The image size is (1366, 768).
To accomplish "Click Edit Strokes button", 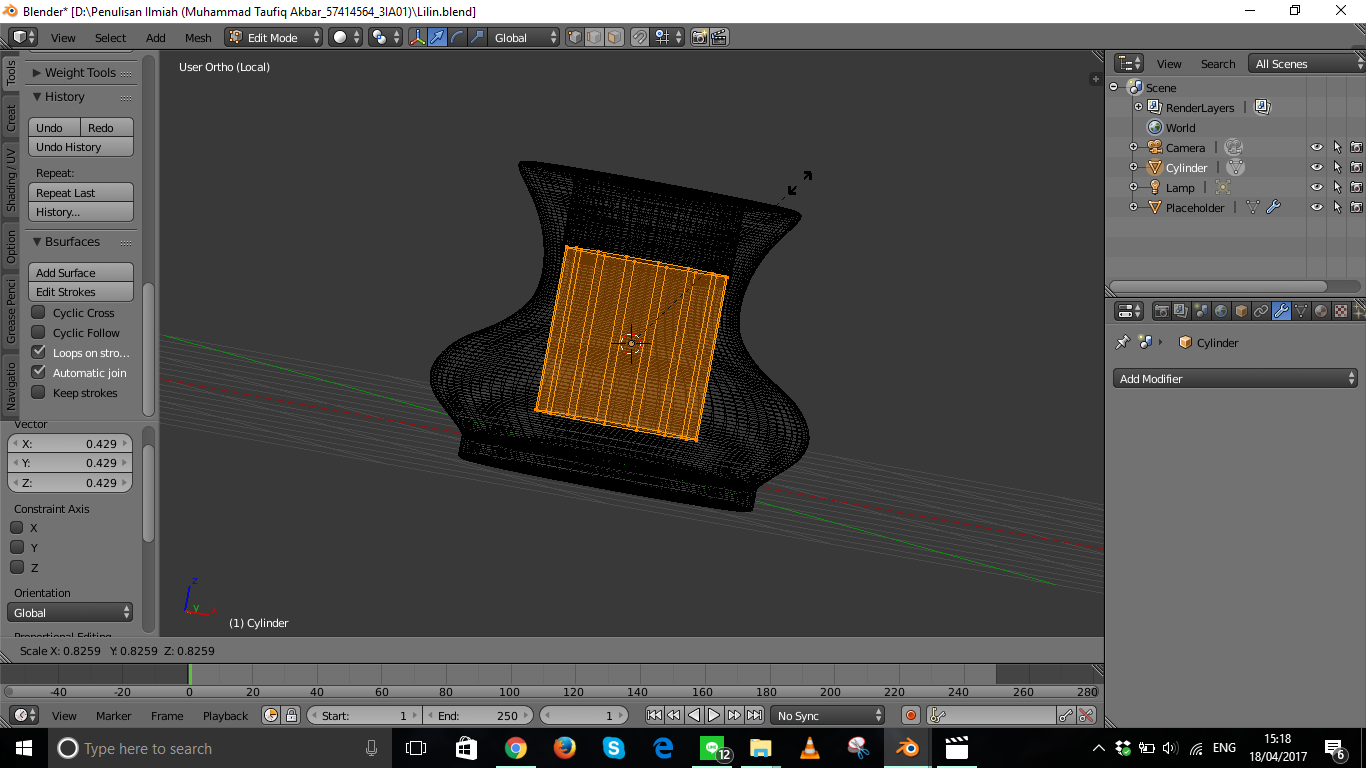I will coord(81,292).
